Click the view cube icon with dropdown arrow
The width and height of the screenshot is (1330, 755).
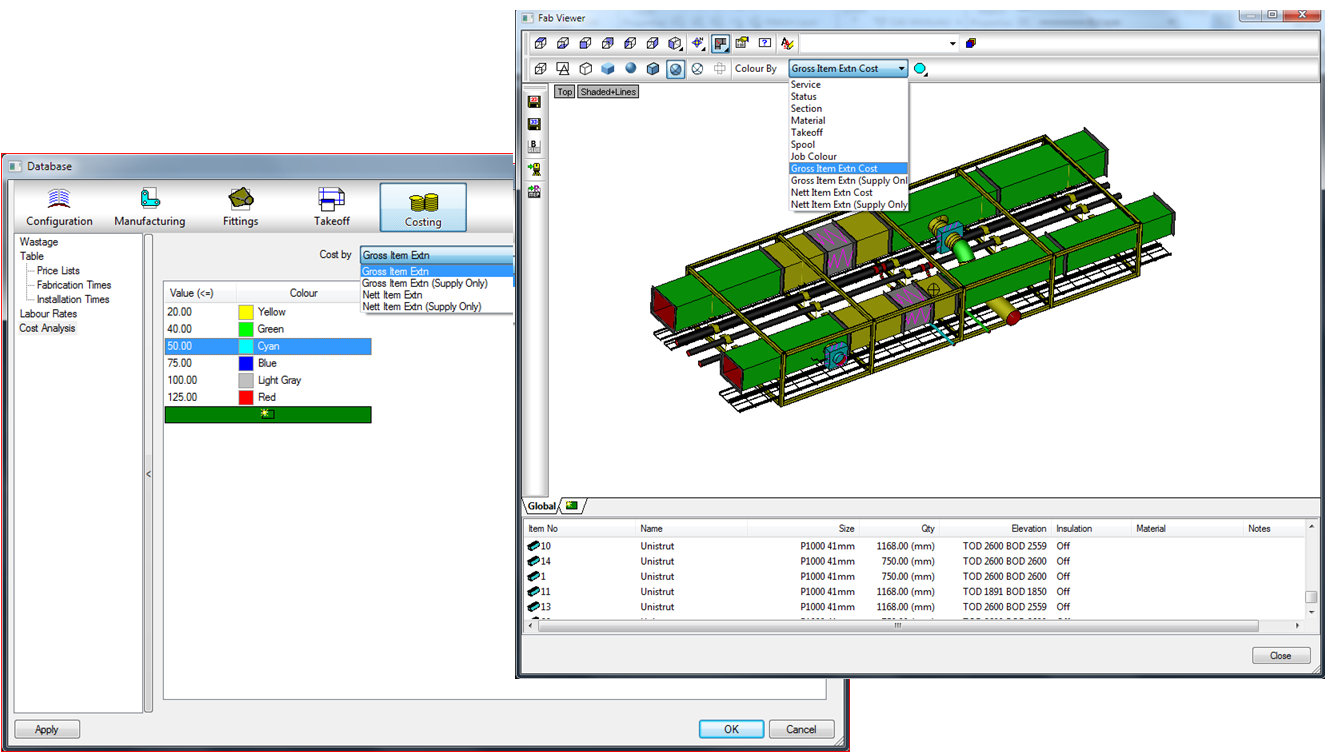675,43
